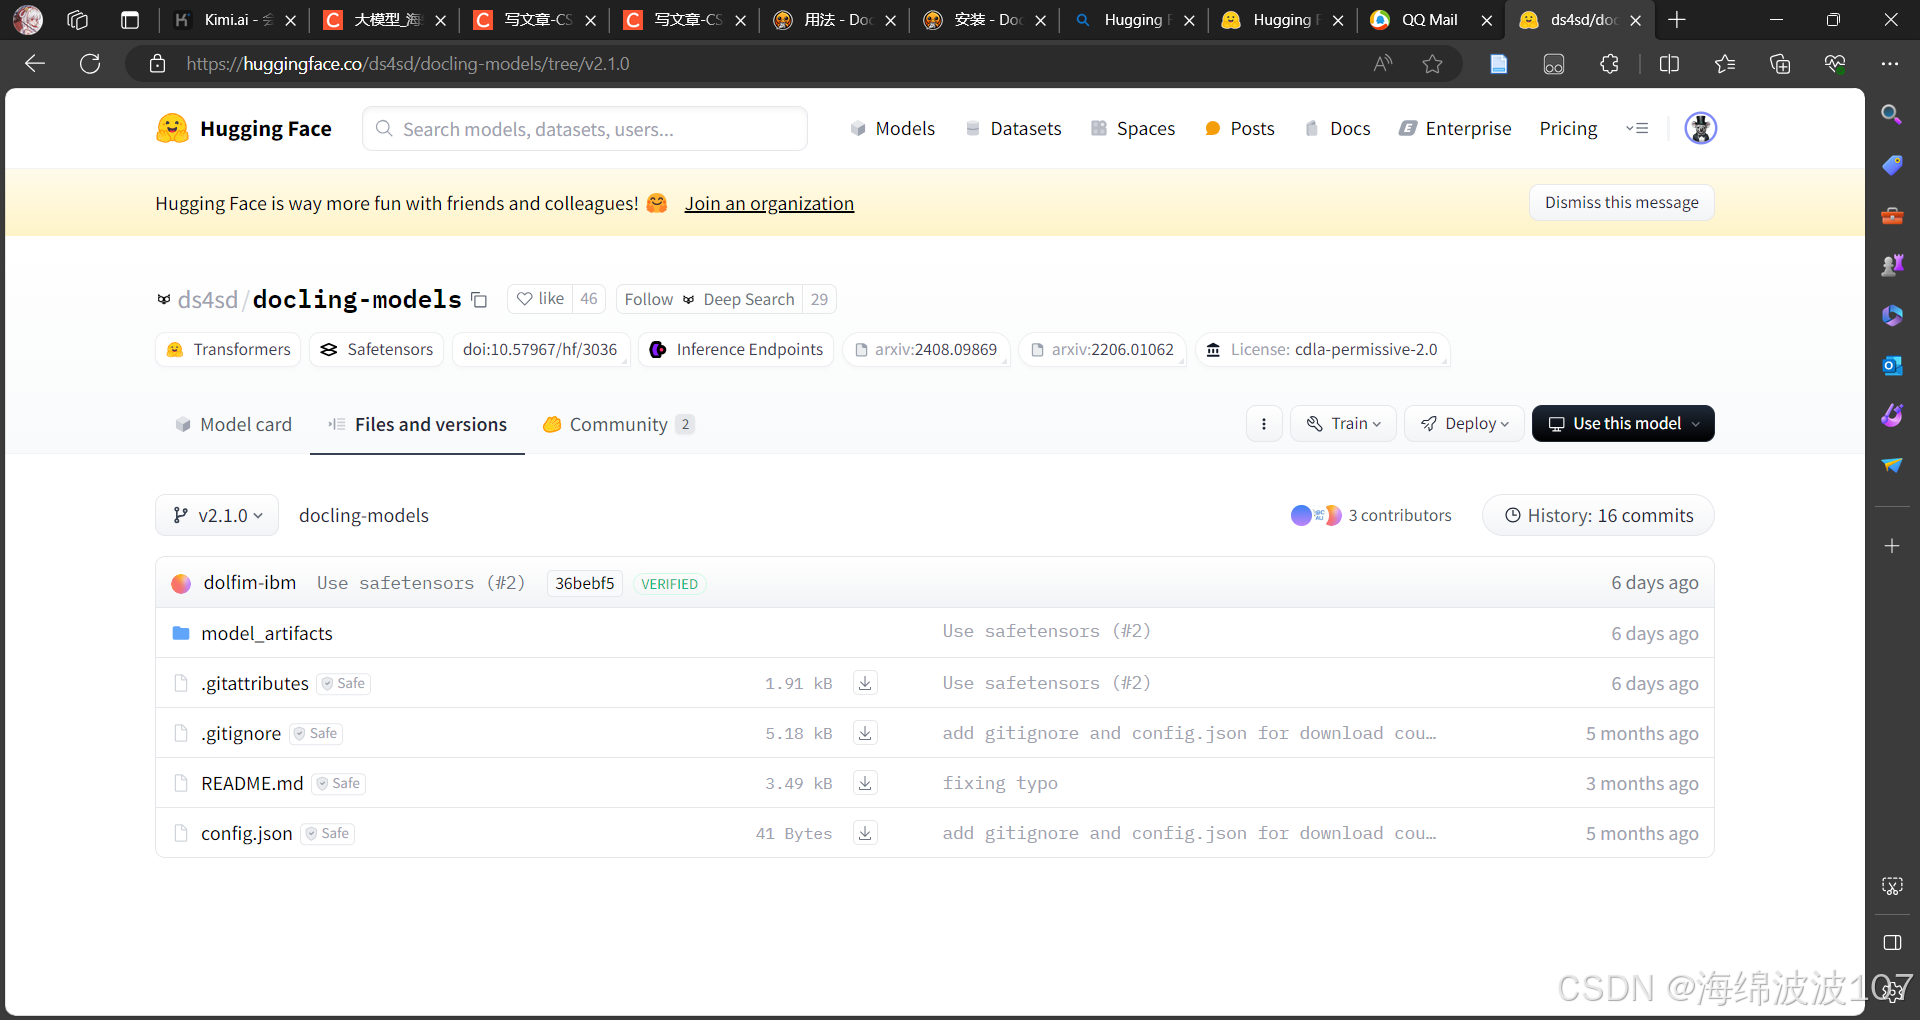
Task: Expand the navigation more-menu icon
Action: tap(1637, 128)
